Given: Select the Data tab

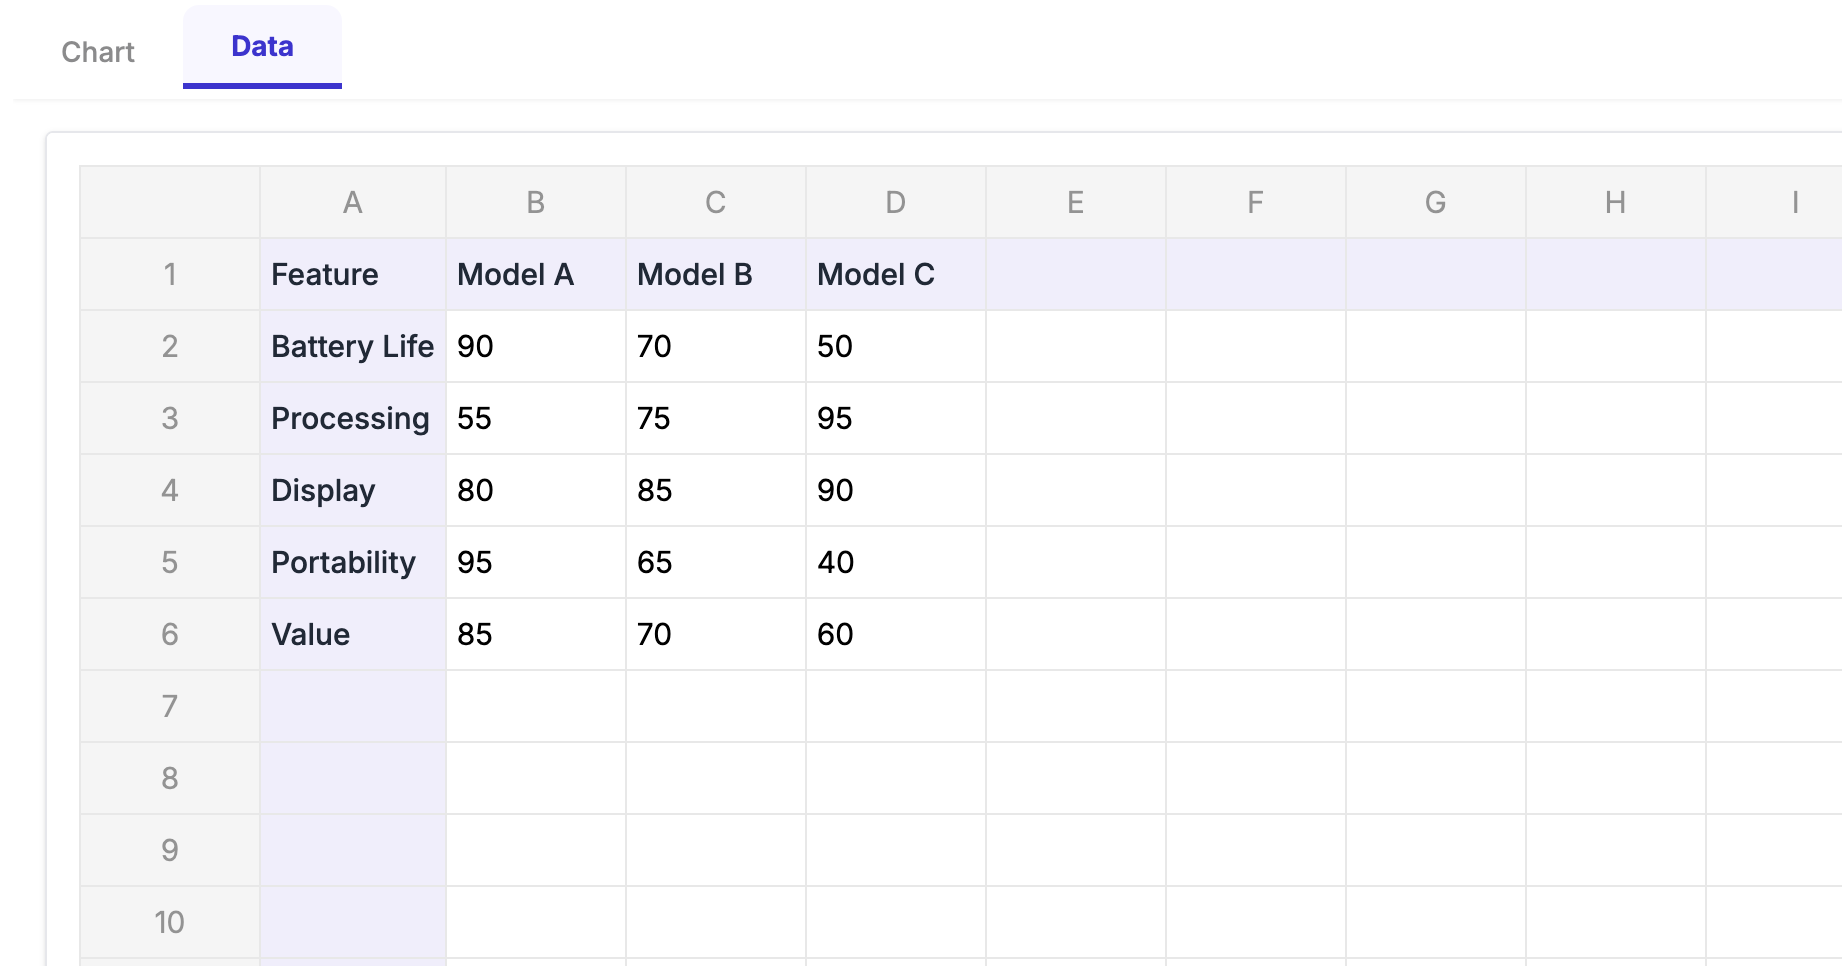Looking at the screenshot, I should (x=262, y=47).
